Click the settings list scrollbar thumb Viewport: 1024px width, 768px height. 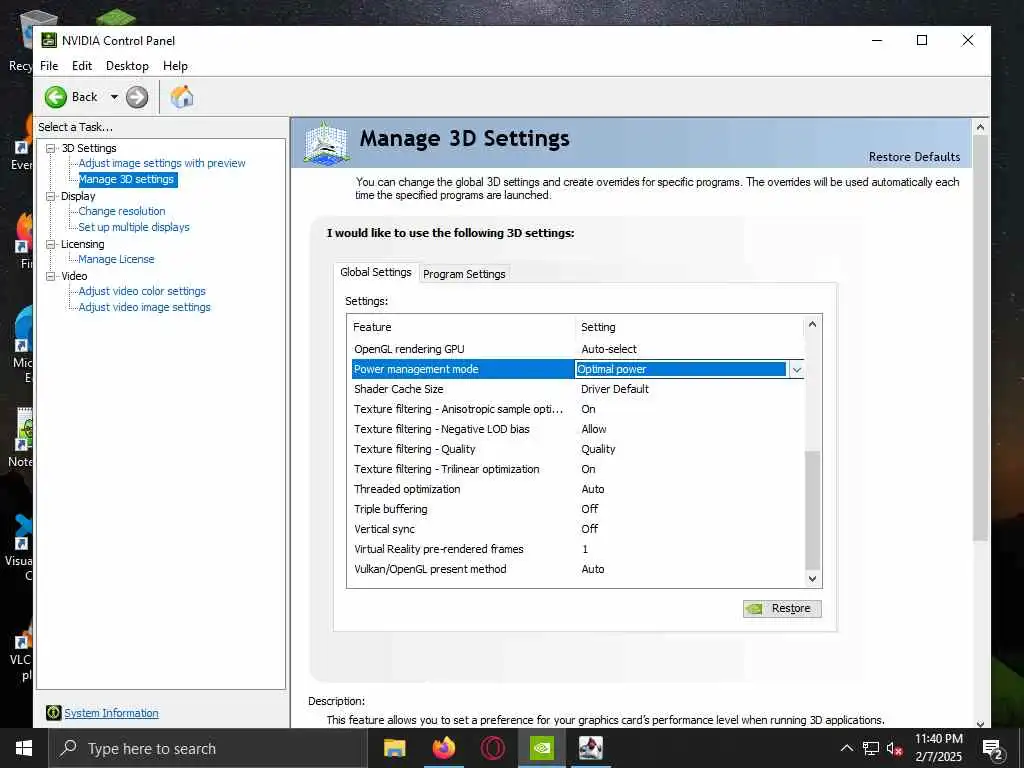coord(812,510)
